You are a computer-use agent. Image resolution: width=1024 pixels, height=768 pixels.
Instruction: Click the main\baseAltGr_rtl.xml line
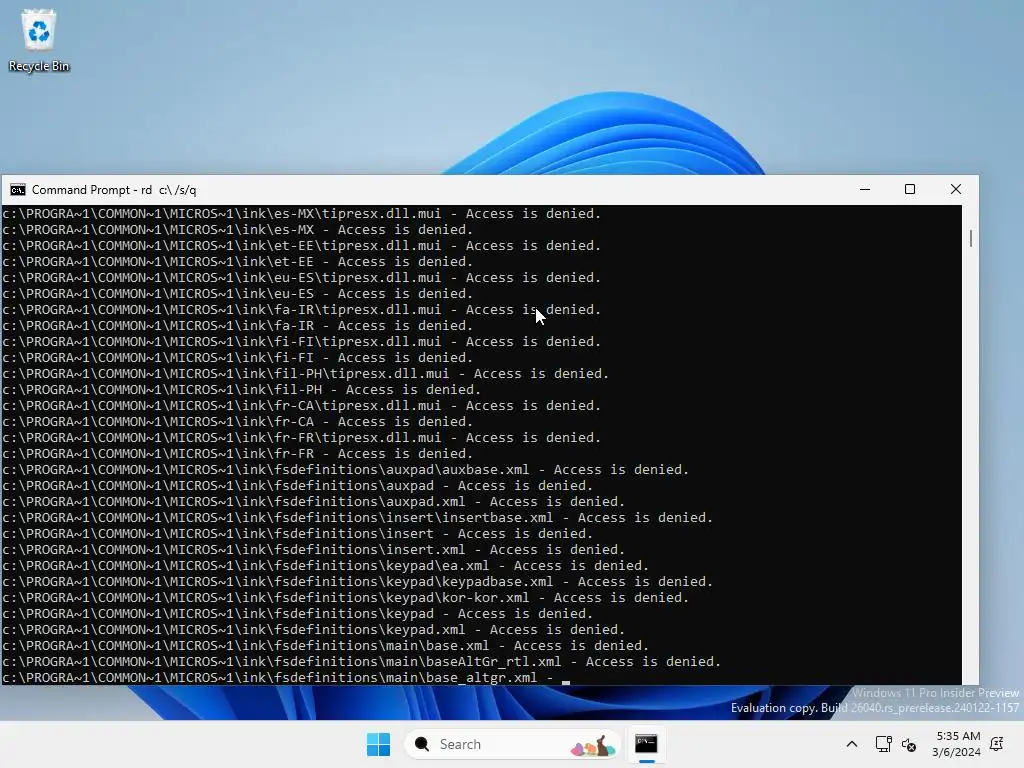click(x=361, y=662)
